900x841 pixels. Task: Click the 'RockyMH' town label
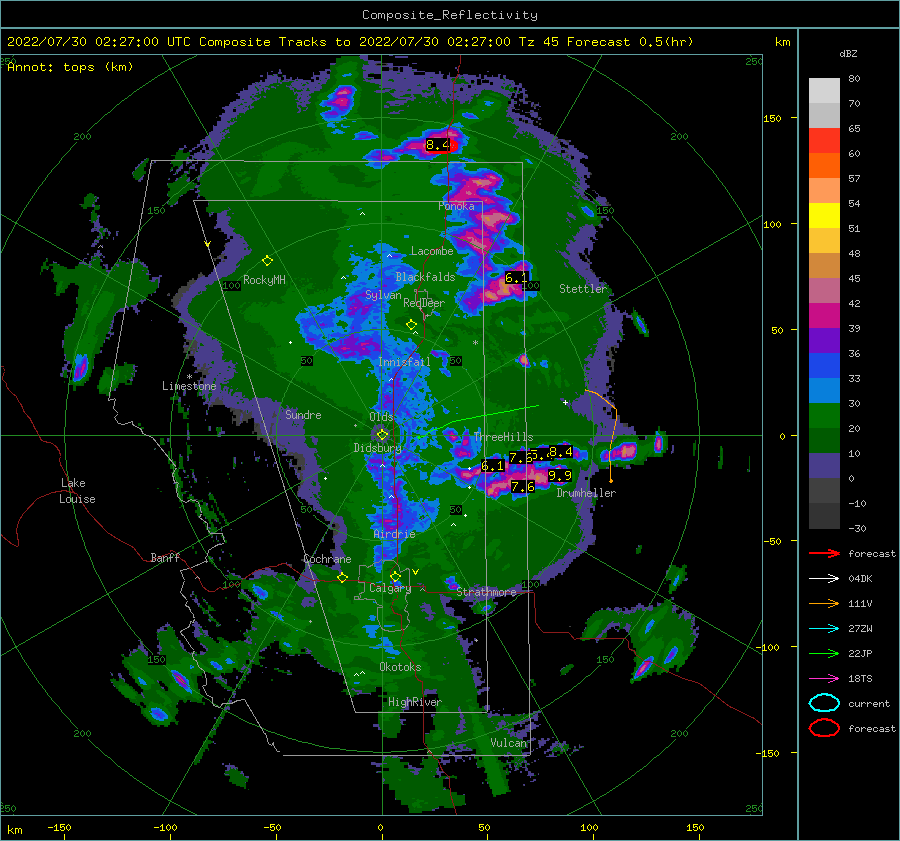tap(264, 280)
